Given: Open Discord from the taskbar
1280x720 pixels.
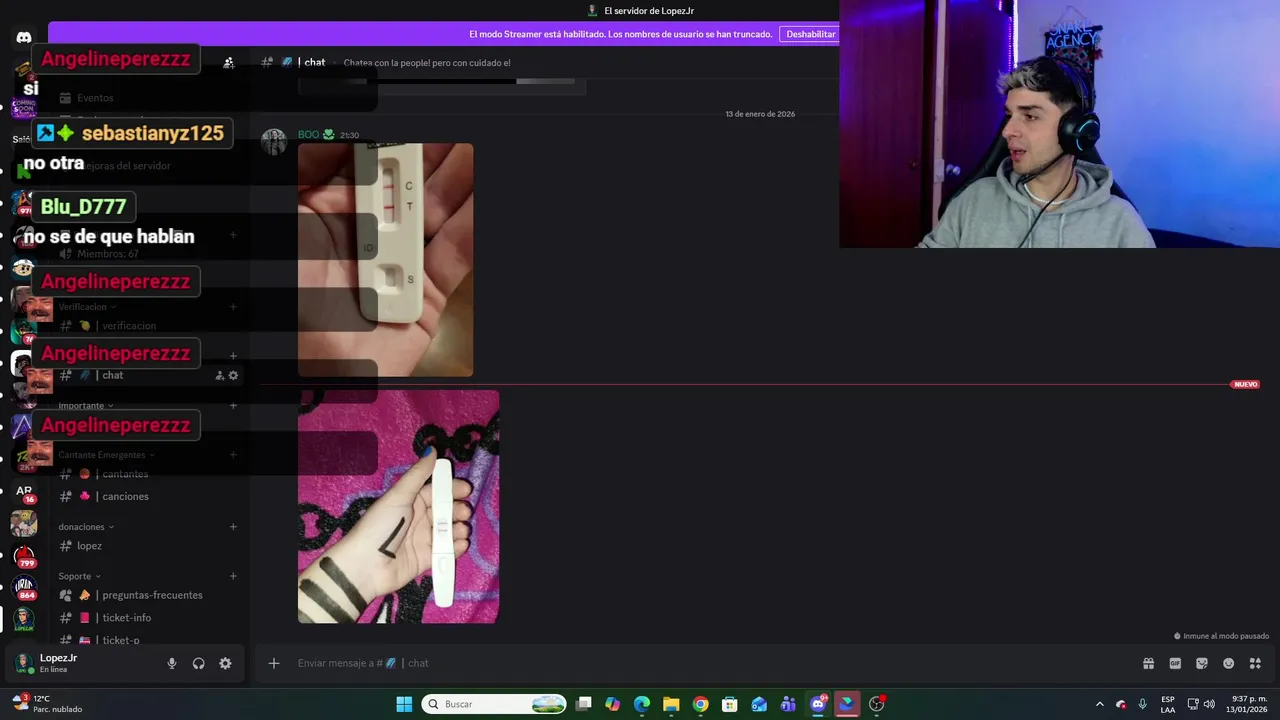Looking at the screenshot, I should click(818, 704).
